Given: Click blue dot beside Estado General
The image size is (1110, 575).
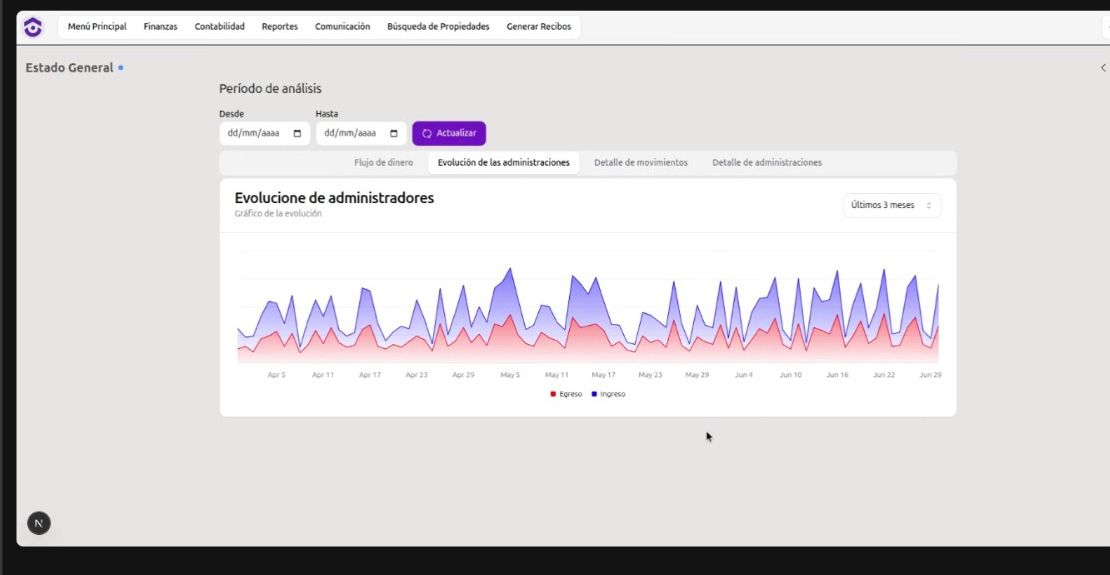Looking at the screenshot, I should pos(121,68).
